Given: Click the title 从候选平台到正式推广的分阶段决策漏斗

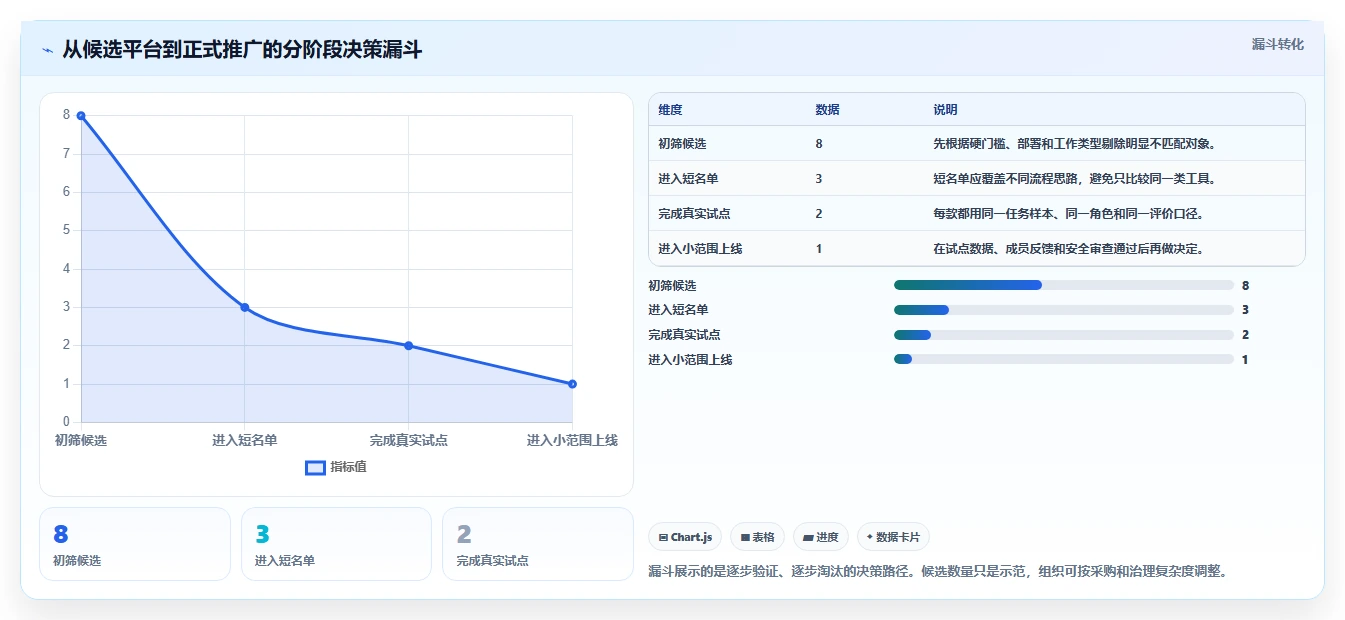Looking at the screenshot, I should tap(242, 49).
